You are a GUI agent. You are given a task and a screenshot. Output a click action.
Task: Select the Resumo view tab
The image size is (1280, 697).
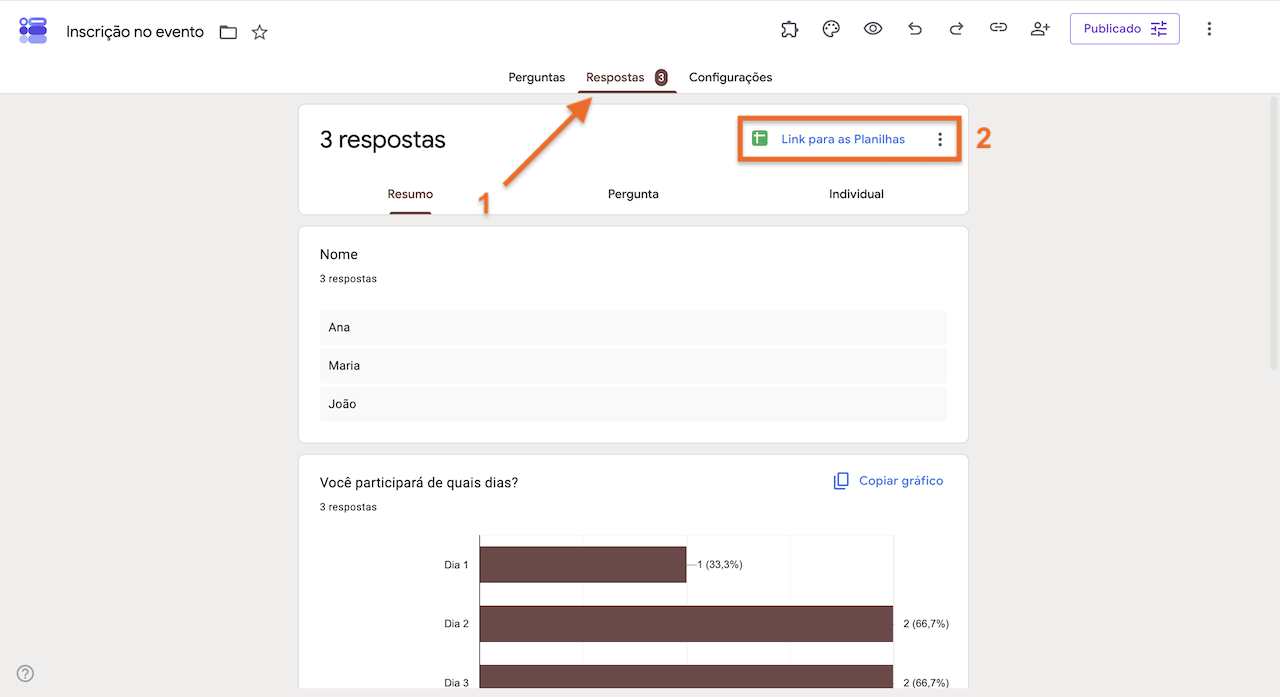pos(410,194)
